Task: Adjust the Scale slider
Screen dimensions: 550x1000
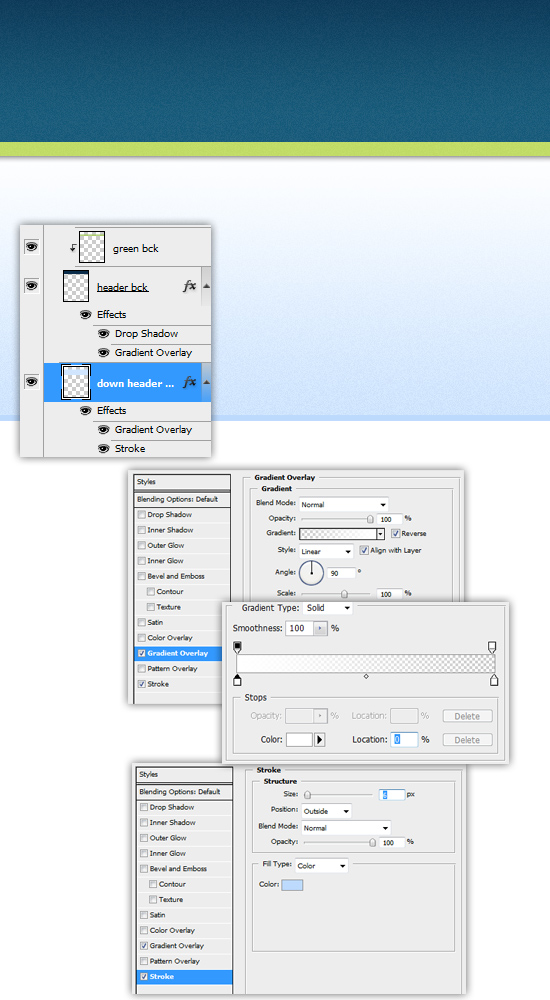Action: pyautogui.click(x=345, y=594)
